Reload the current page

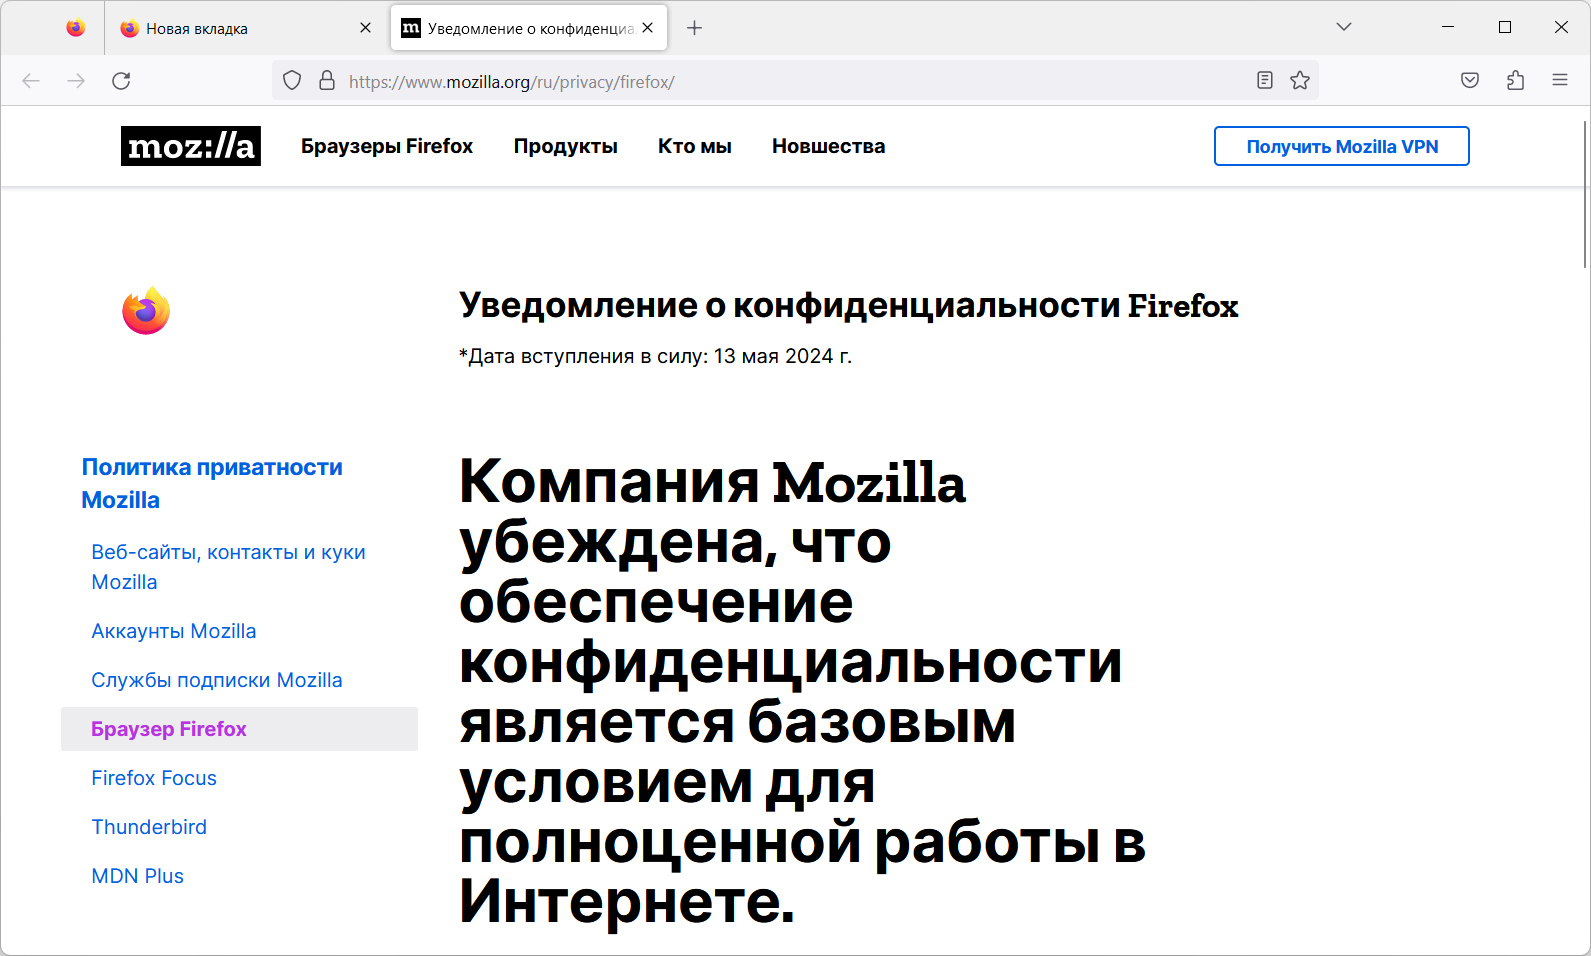[121, 81]
